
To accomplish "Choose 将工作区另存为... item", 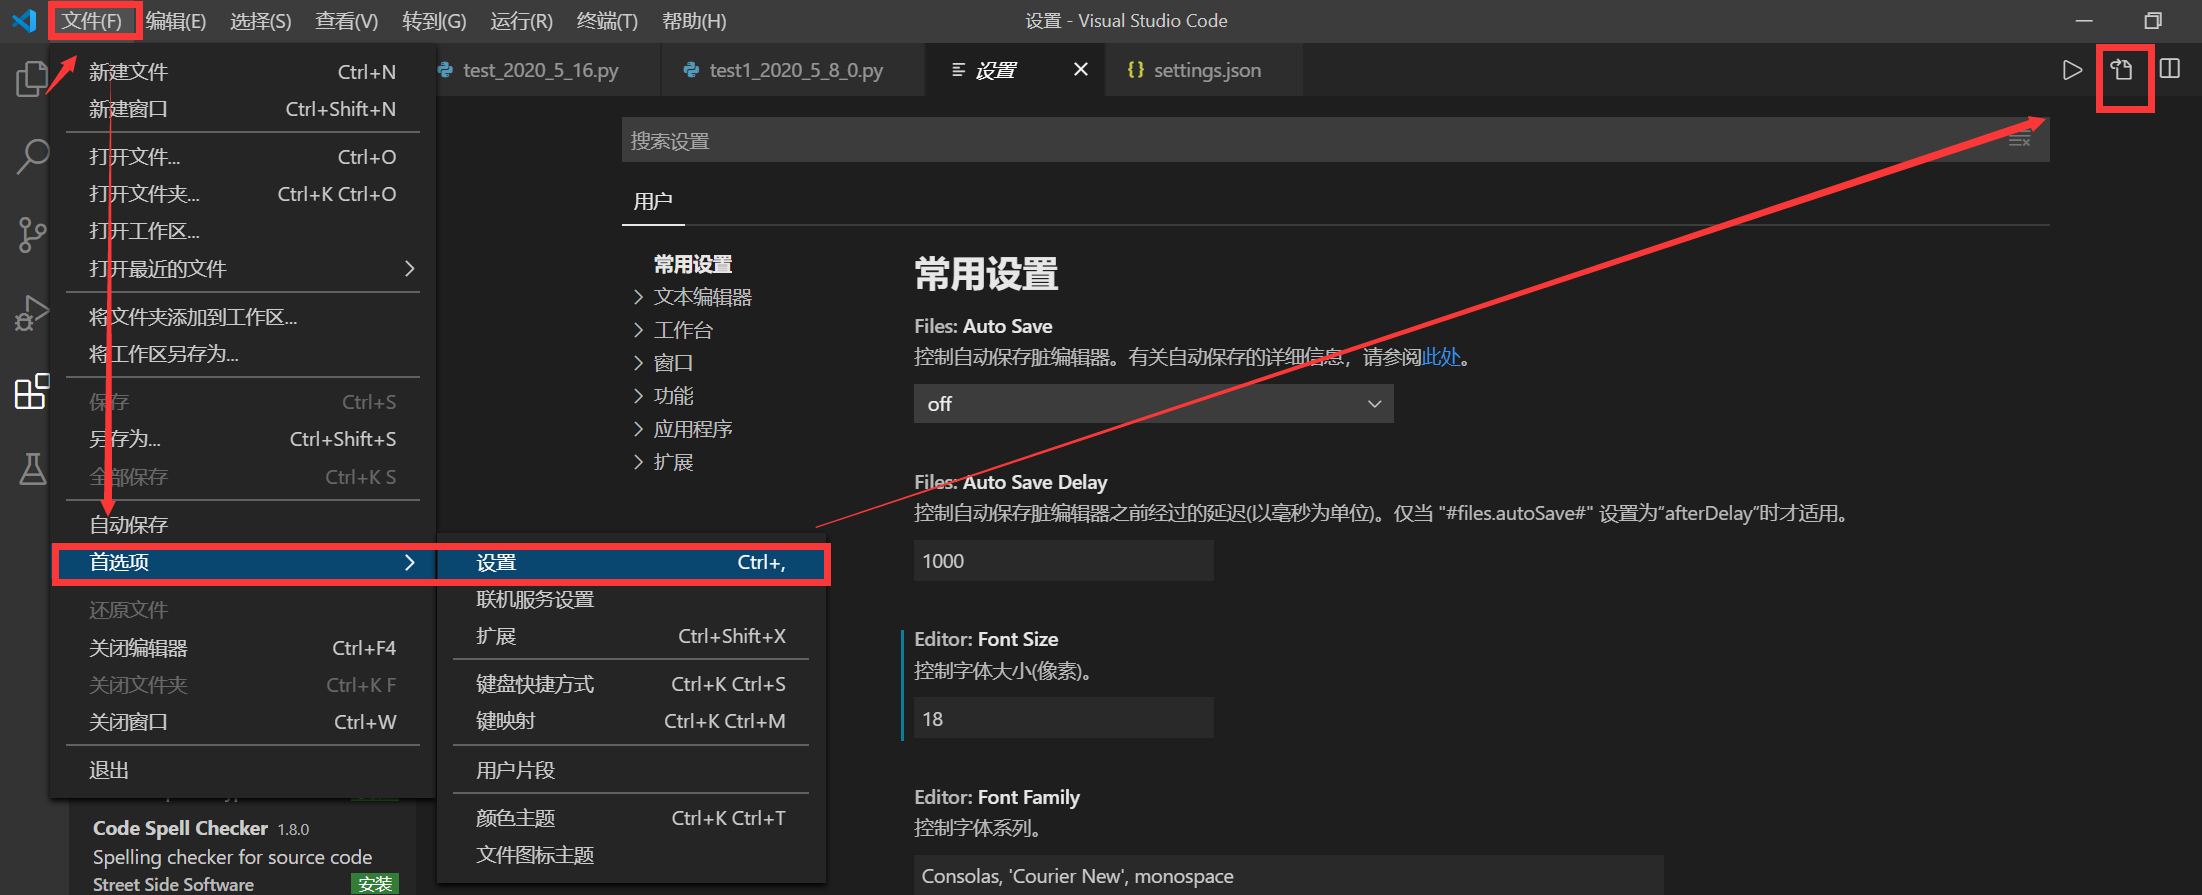I will [x=242, y=354].
